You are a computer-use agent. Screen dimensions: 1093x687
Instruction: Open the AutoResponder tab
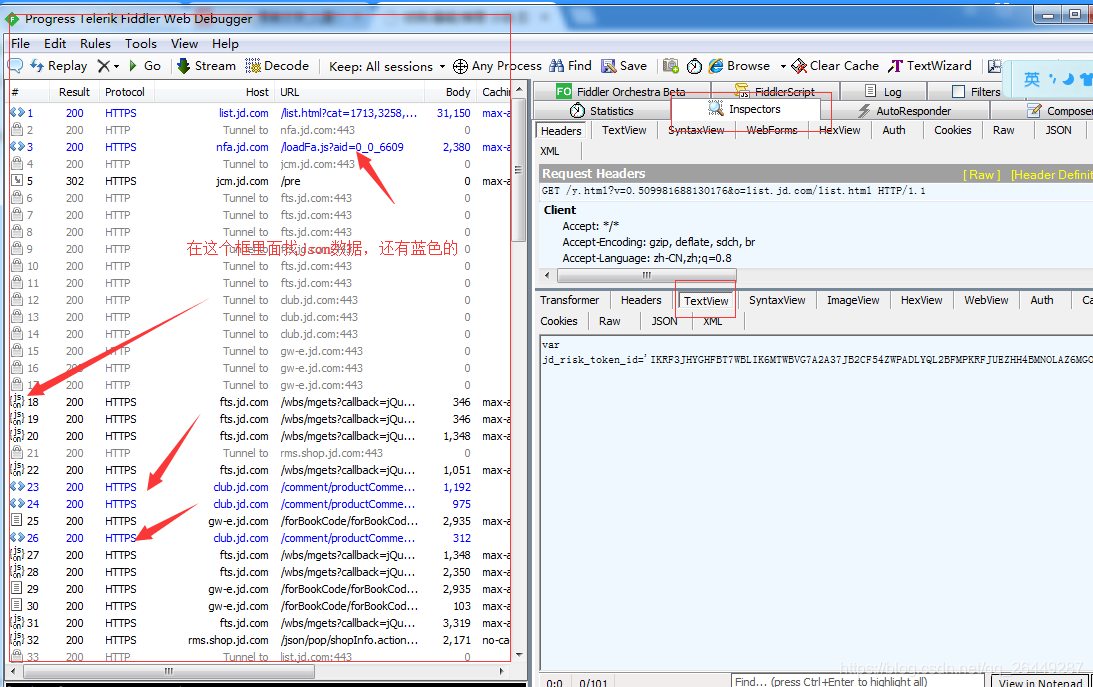(x=904, y=111)
